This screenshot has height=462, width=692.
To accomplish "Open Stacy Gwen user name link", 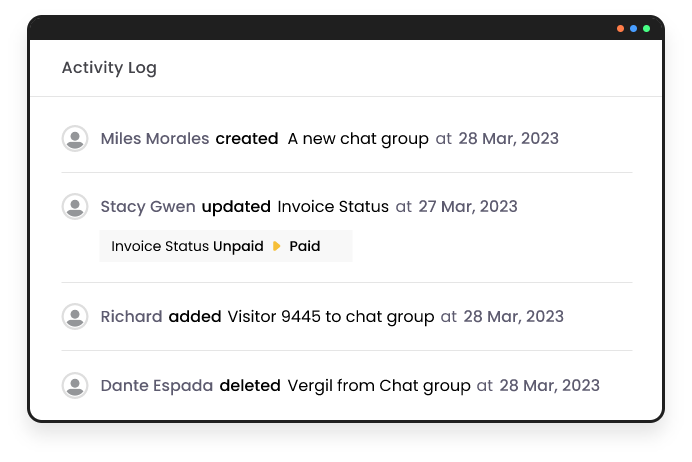I will pyautogui.click(x=148, y=207).
